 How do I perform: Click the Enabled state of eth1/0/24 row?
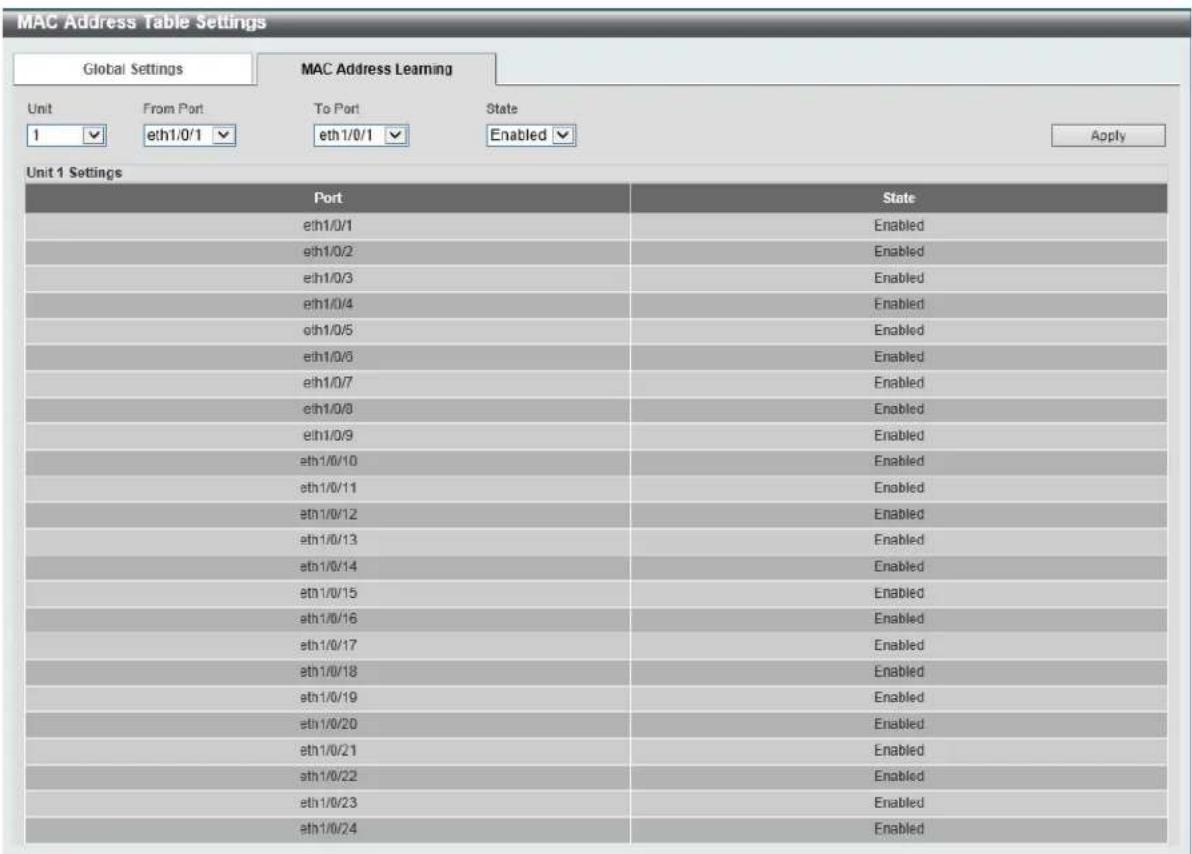[x=899, y=829]
